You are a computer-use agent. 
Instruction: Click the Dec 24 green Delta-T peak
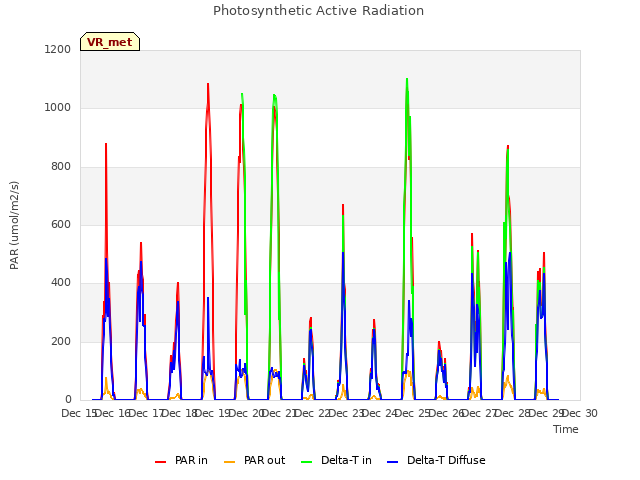(x=407, y=79)
